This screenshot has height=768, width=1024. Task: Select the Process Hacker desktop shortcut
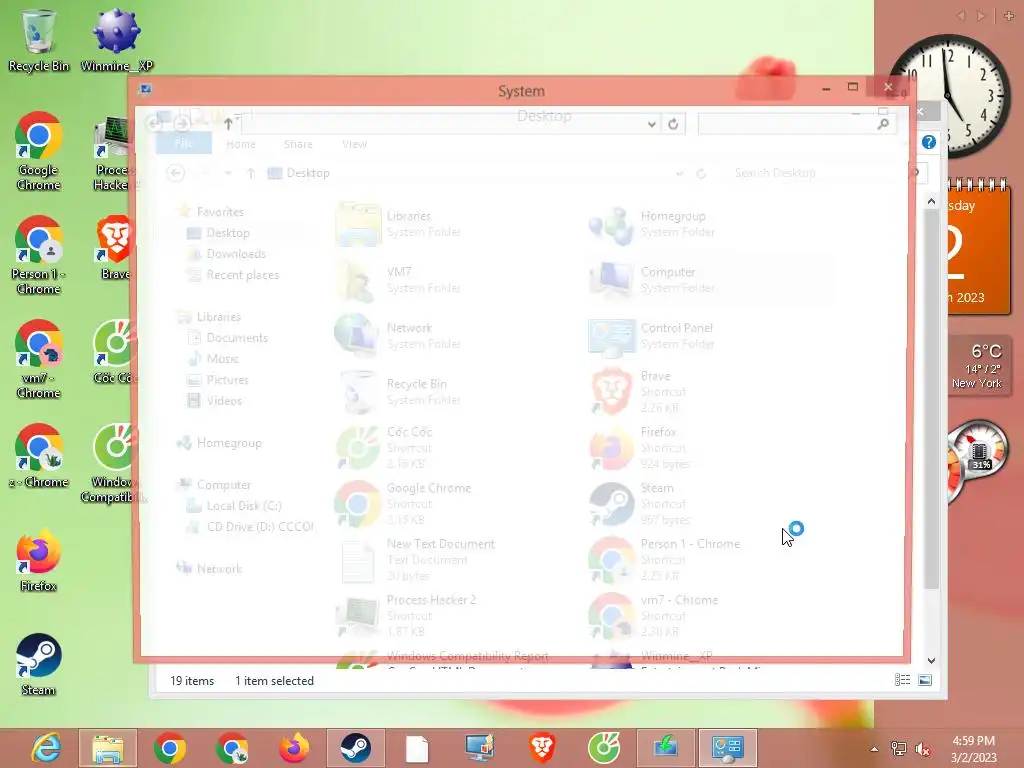114,152
